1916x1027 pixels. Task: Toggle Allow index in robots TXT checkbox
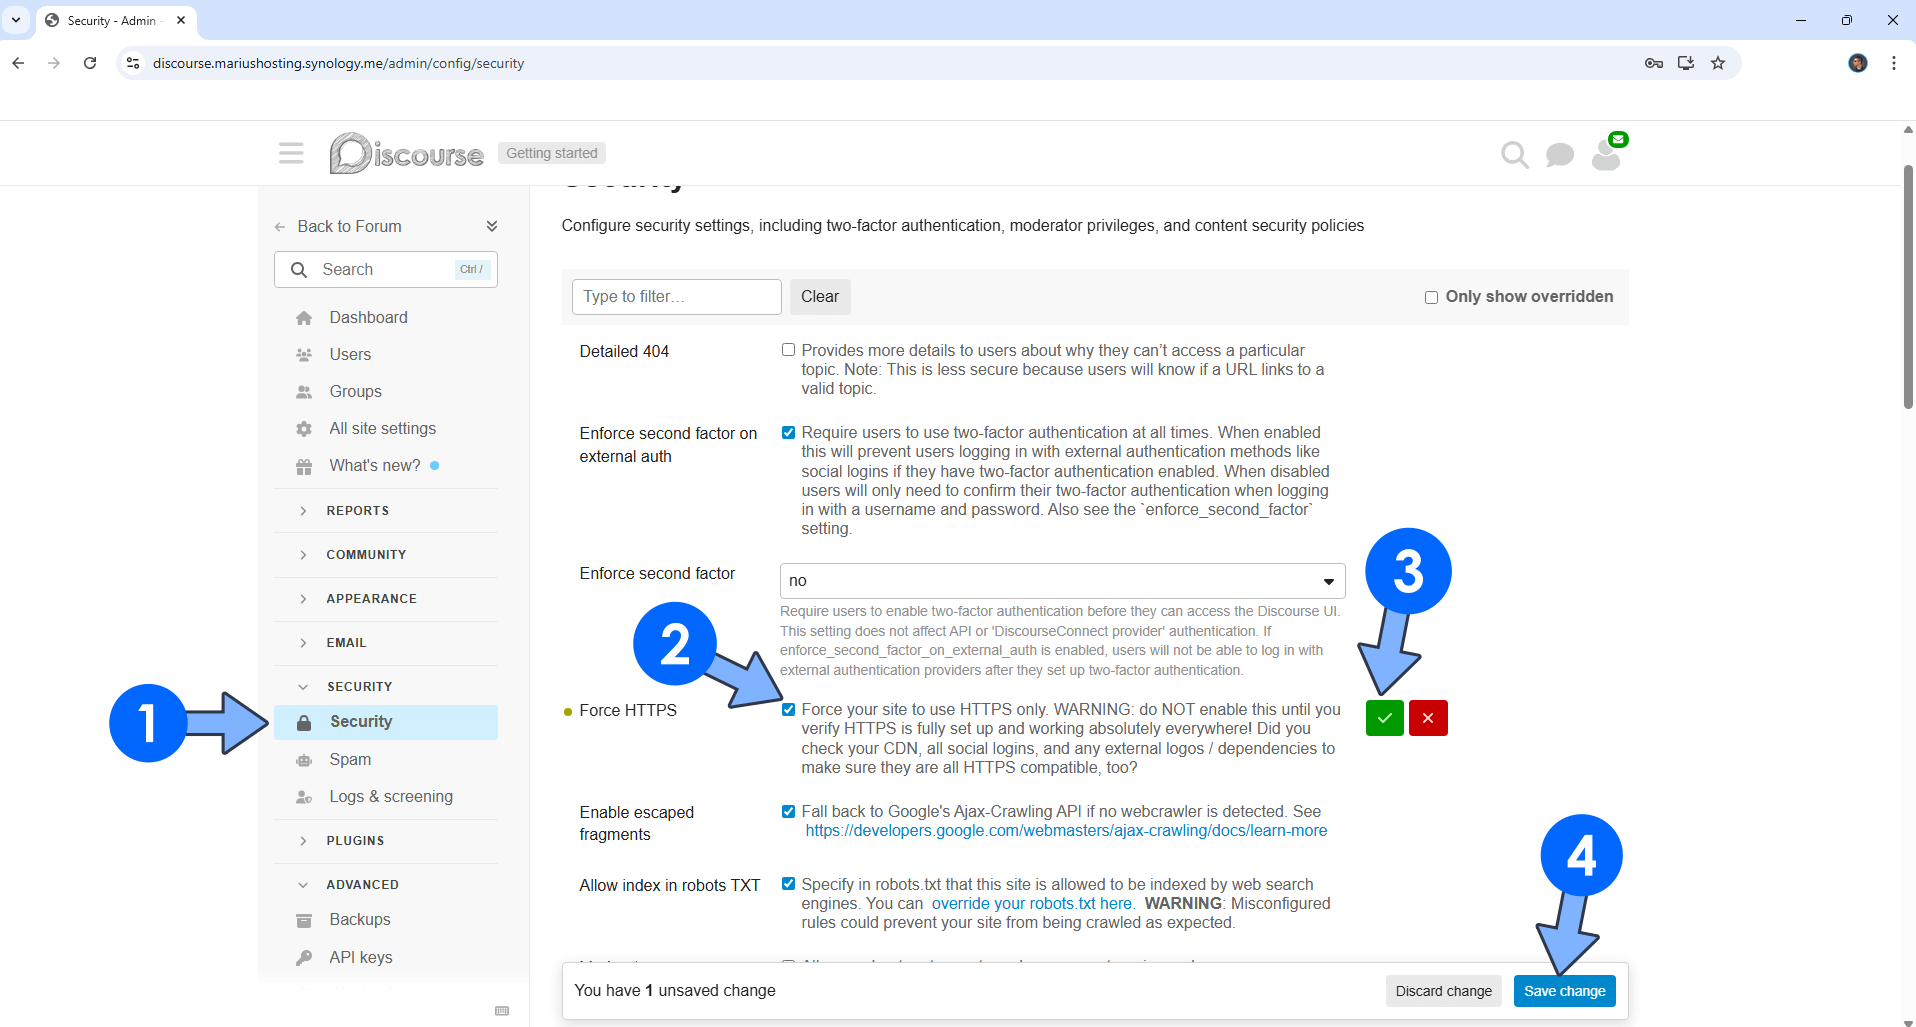[x=788, y=884]
